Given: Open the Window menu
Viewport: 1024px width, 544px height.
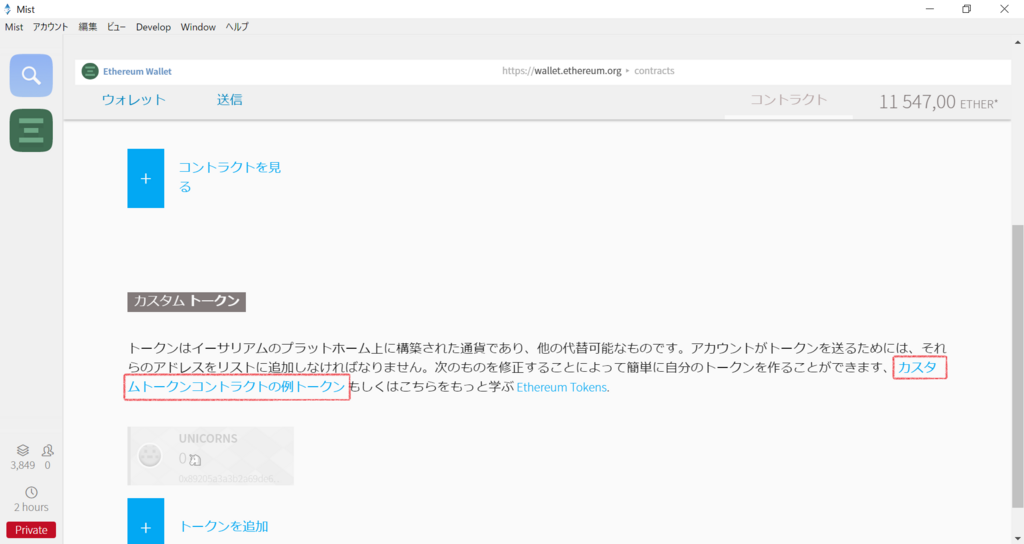Looking at the screenshot, I should (x=198, y=27).
